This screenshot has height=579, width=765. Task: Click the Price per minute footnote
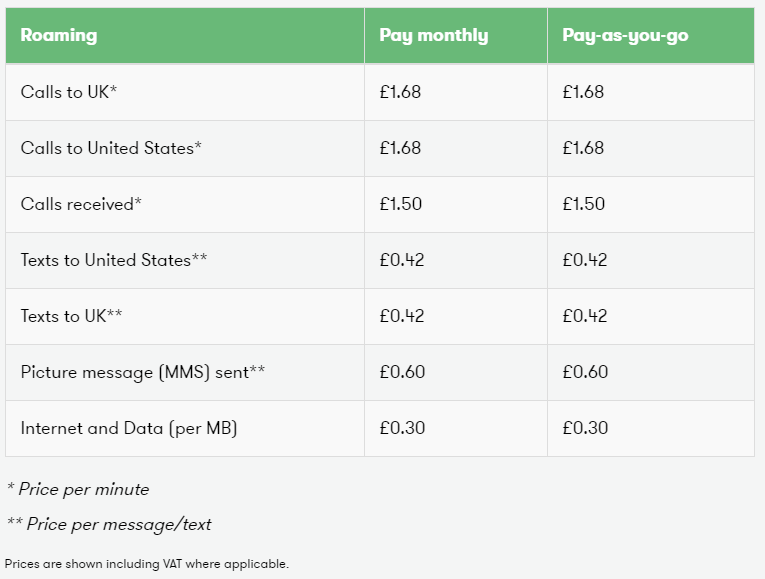[78, 489]
